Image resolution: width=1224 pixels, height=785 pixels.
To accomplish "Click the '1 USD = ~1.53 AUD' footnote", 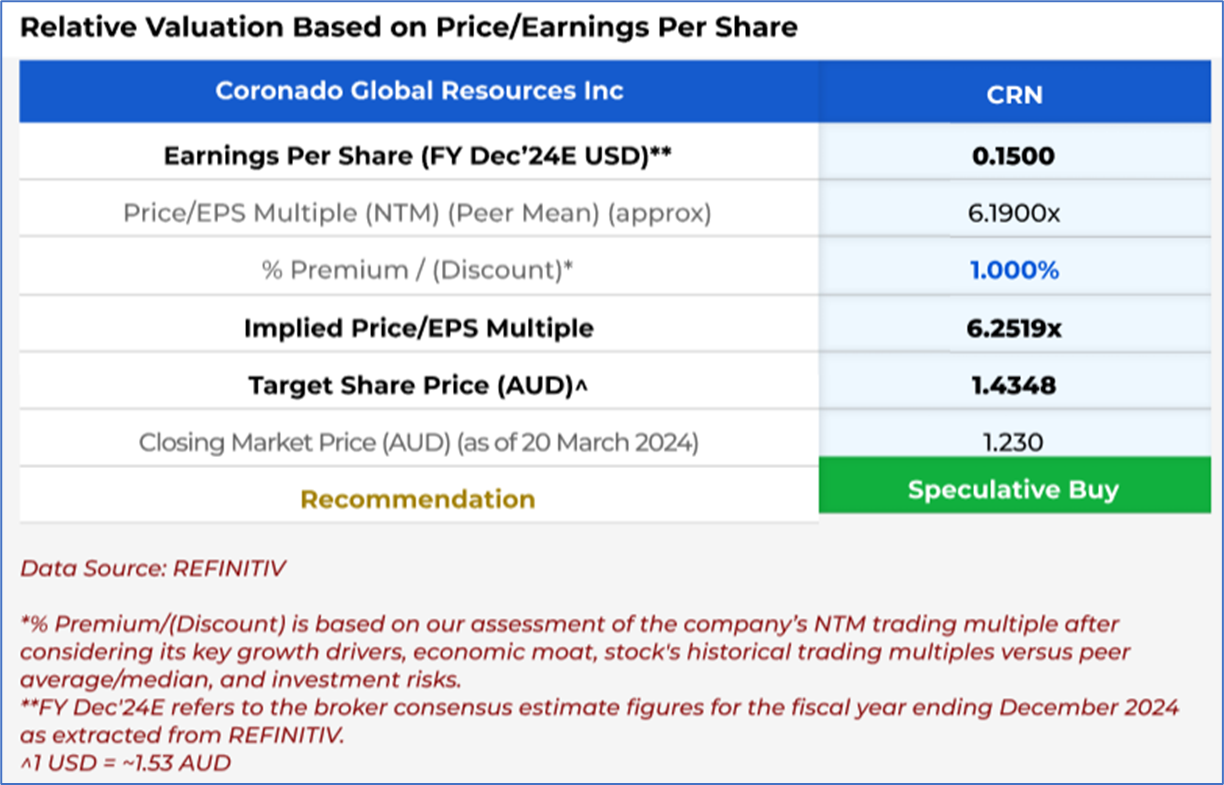I will tap(125, 763).
